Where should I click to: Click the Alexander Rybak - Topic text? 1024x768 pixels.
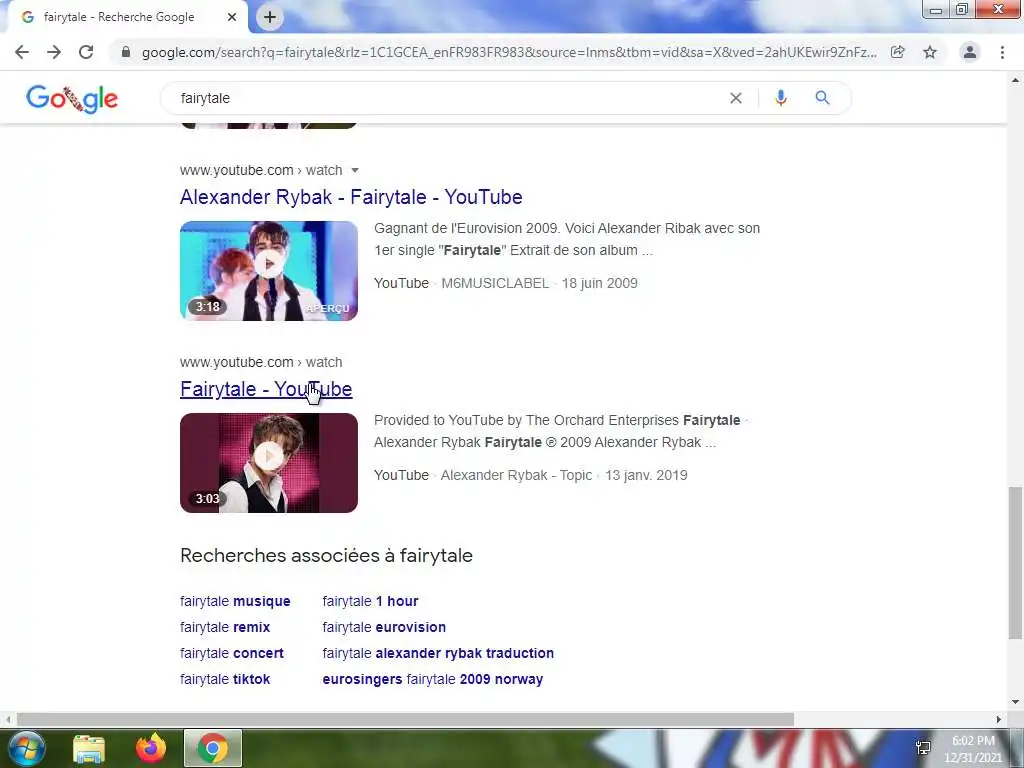(517, 475)
